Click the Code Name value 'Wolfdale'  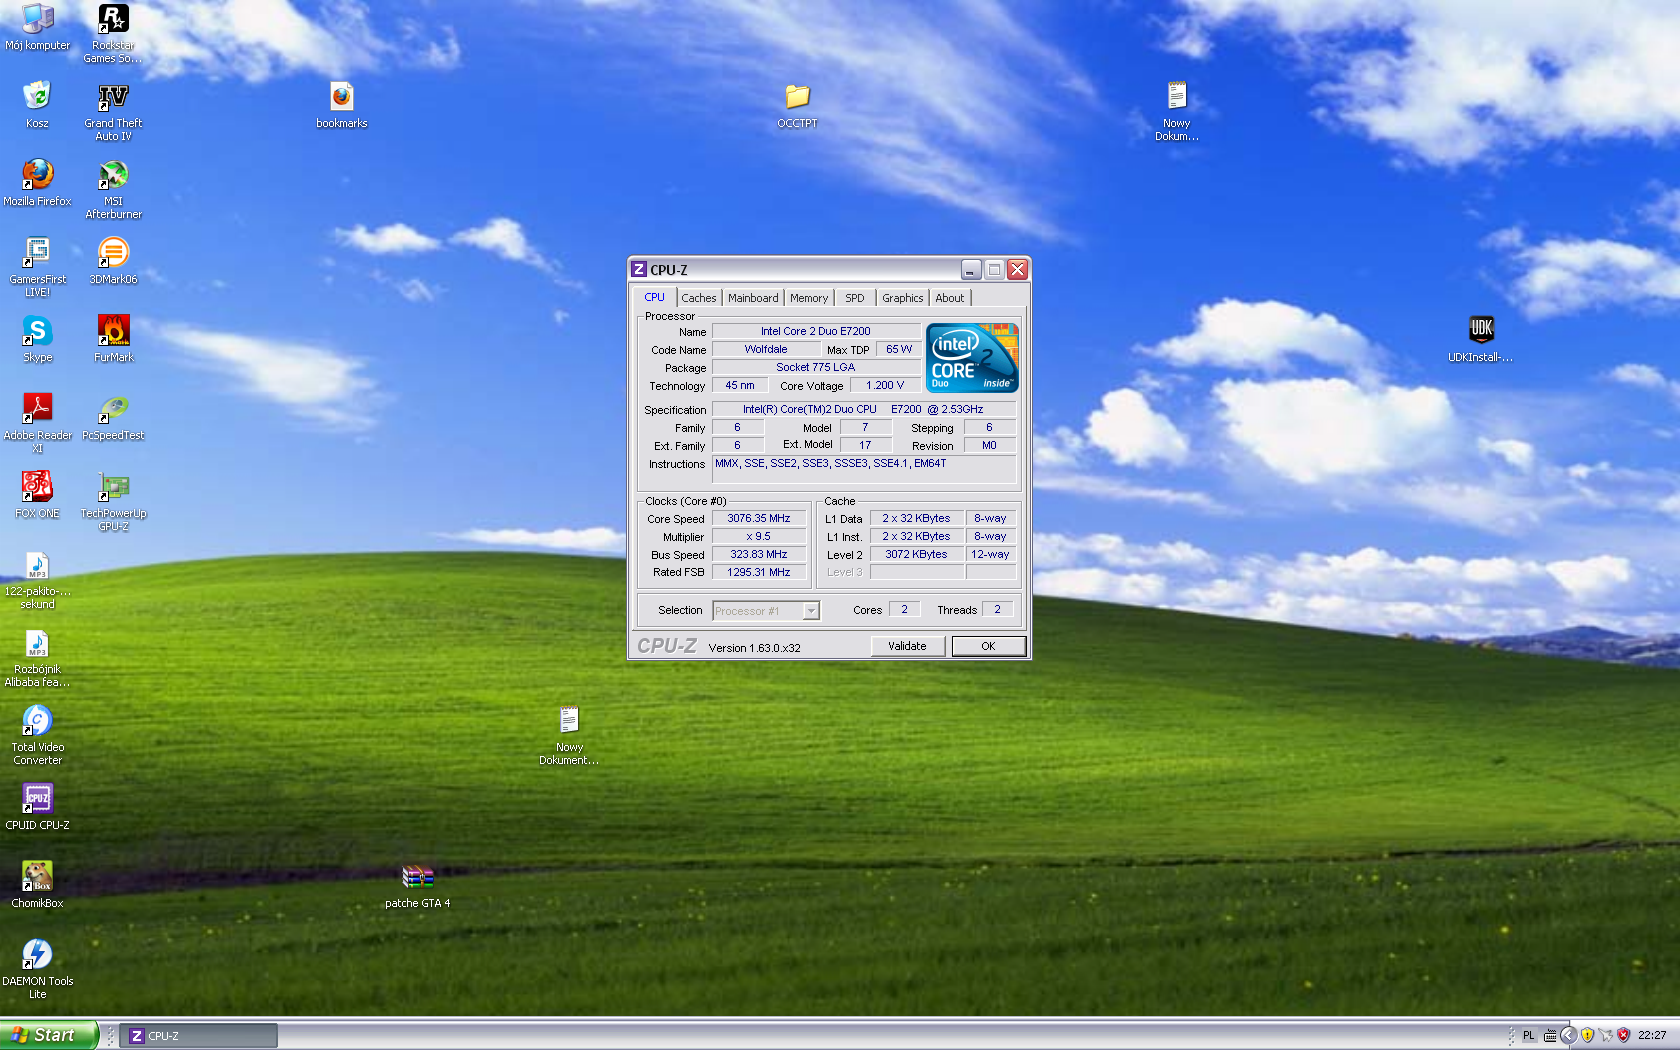pos(766,349)
